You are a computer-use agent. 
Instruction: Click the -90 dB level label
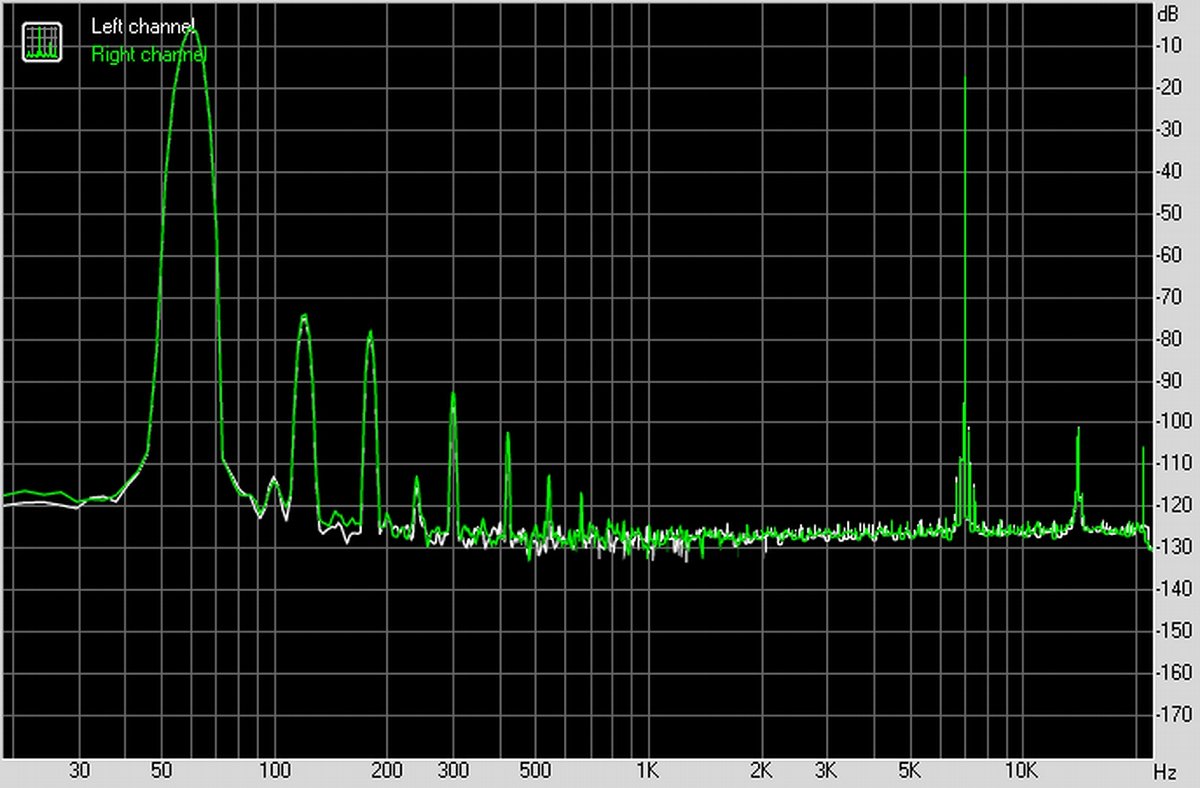pos(1169,381)
